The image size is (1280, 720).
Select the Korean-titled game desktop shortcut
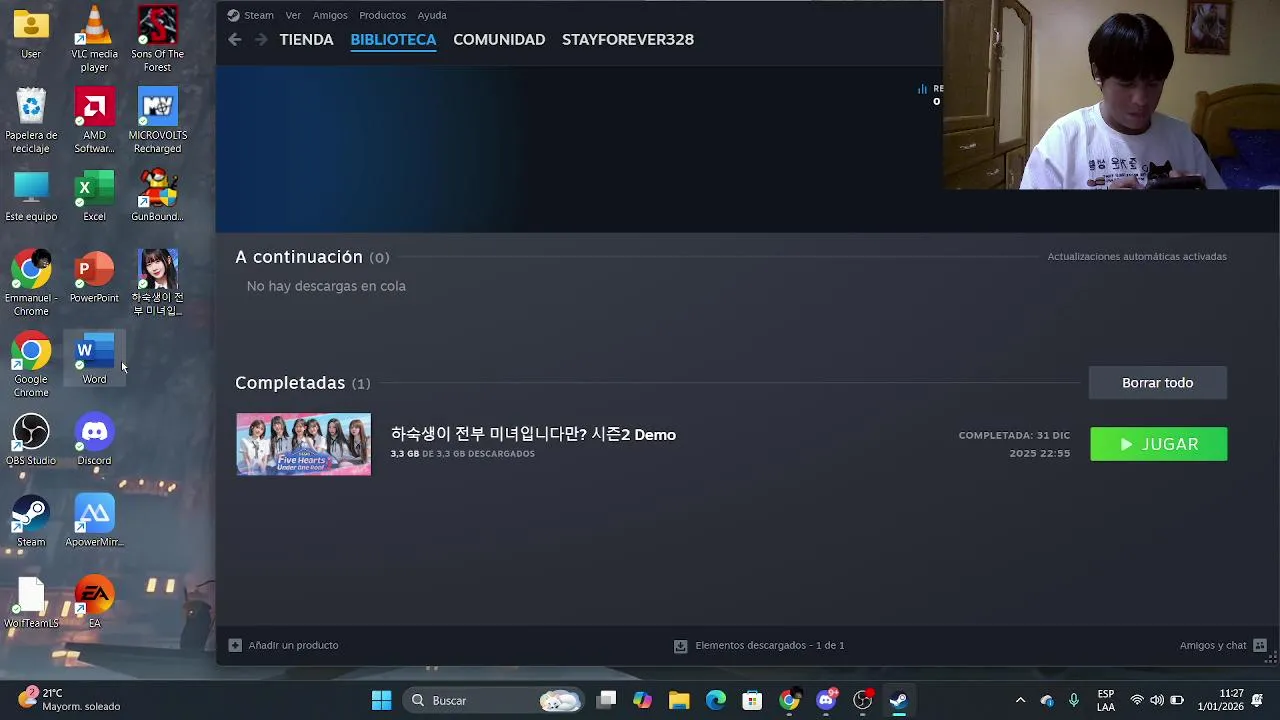click(157, 283)
